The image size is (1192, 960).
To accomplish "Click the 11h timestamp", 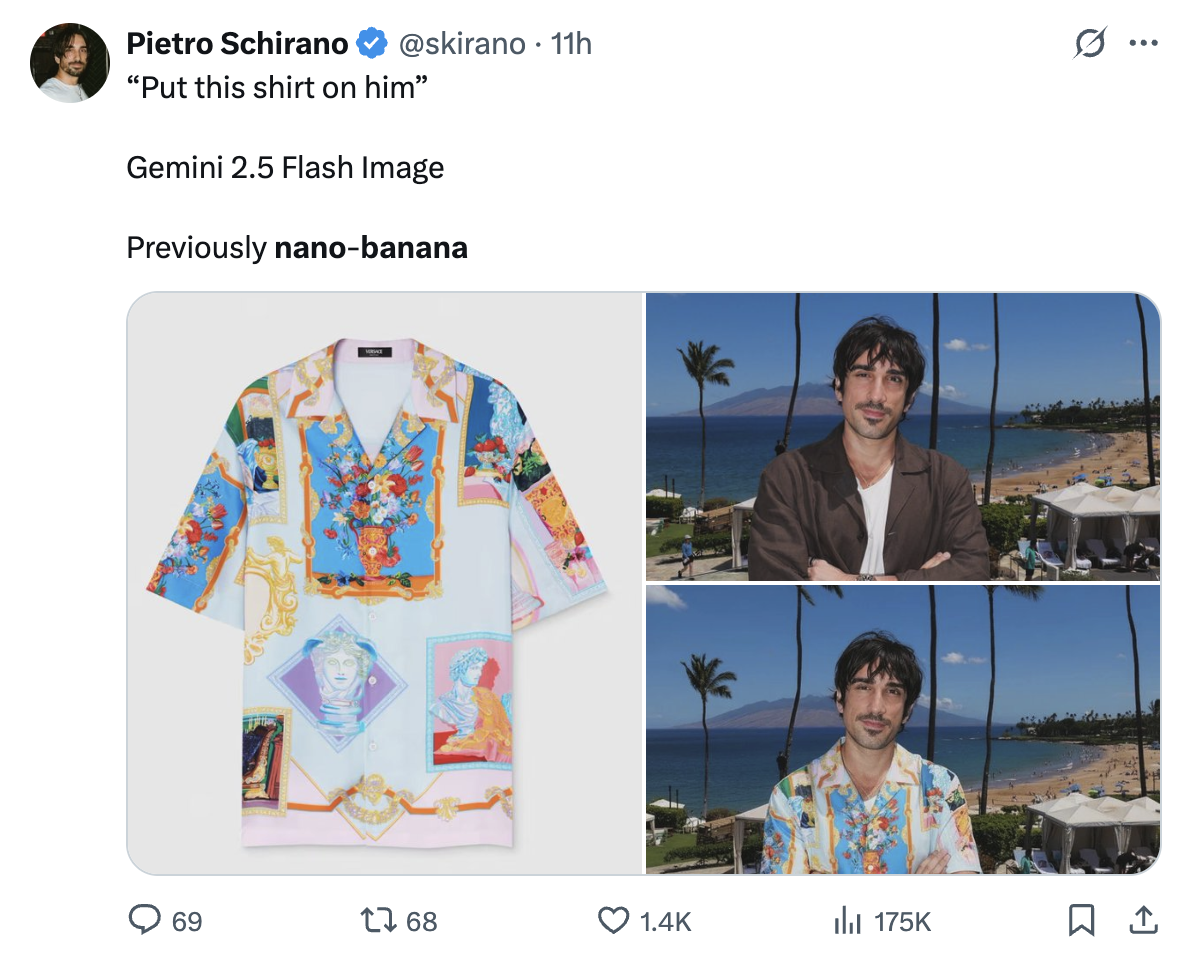I will pos(571,44).
